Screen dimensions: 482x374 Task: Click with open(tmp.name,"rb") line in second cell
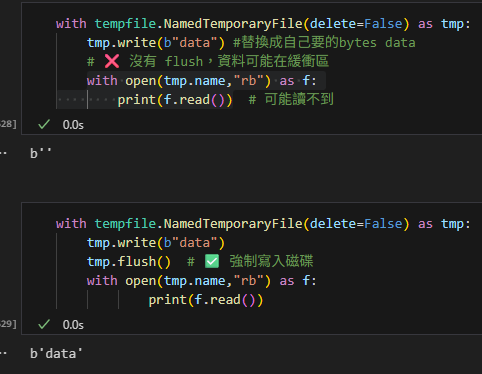click(202, 281)
